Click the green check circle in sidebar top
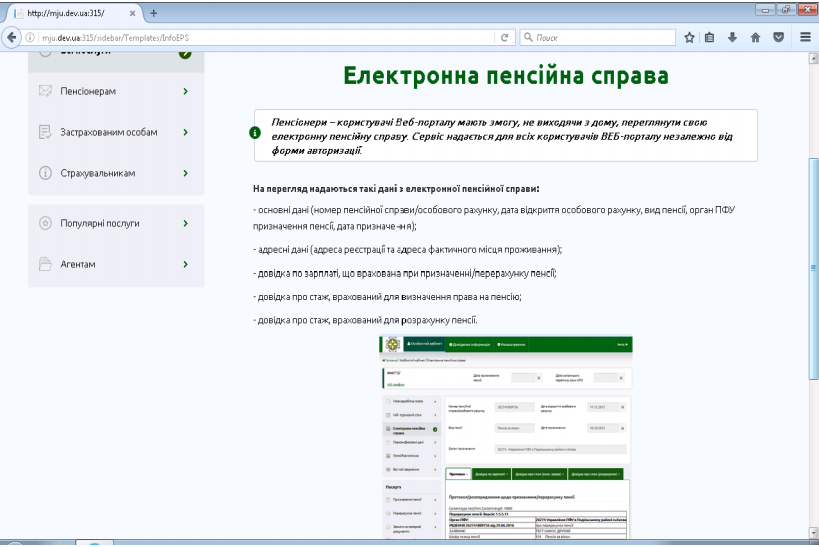 coord(185,54)
